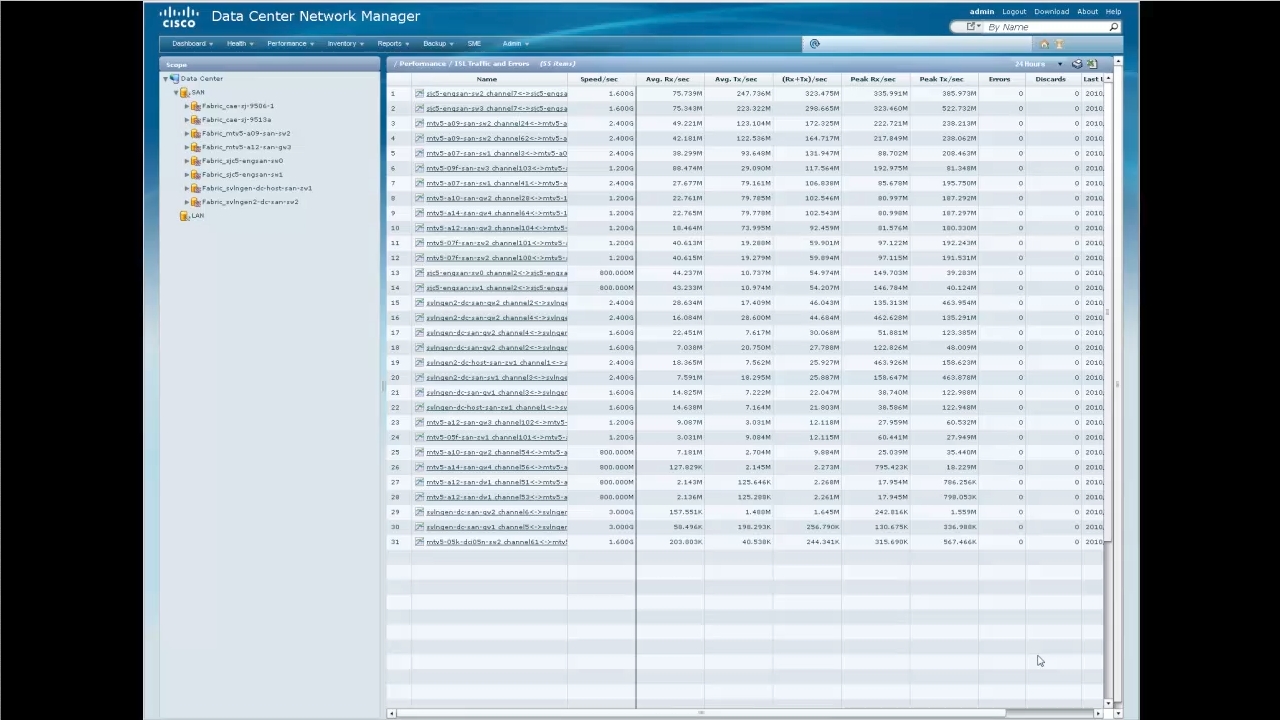Open the search type dropdown arrow
Image resolution: width=1280 pixels, height=720 pixels.
(x=978, y=26)
